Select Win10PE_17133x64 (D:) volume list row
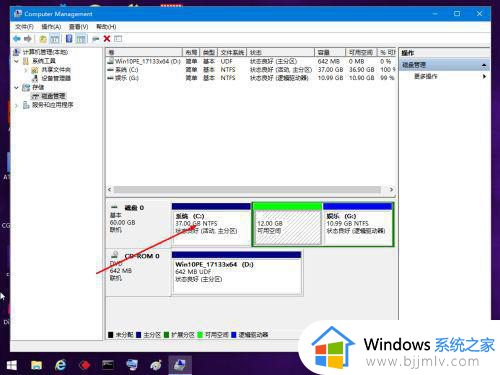Viewport: 500px width, 375px height. [251, 61]
